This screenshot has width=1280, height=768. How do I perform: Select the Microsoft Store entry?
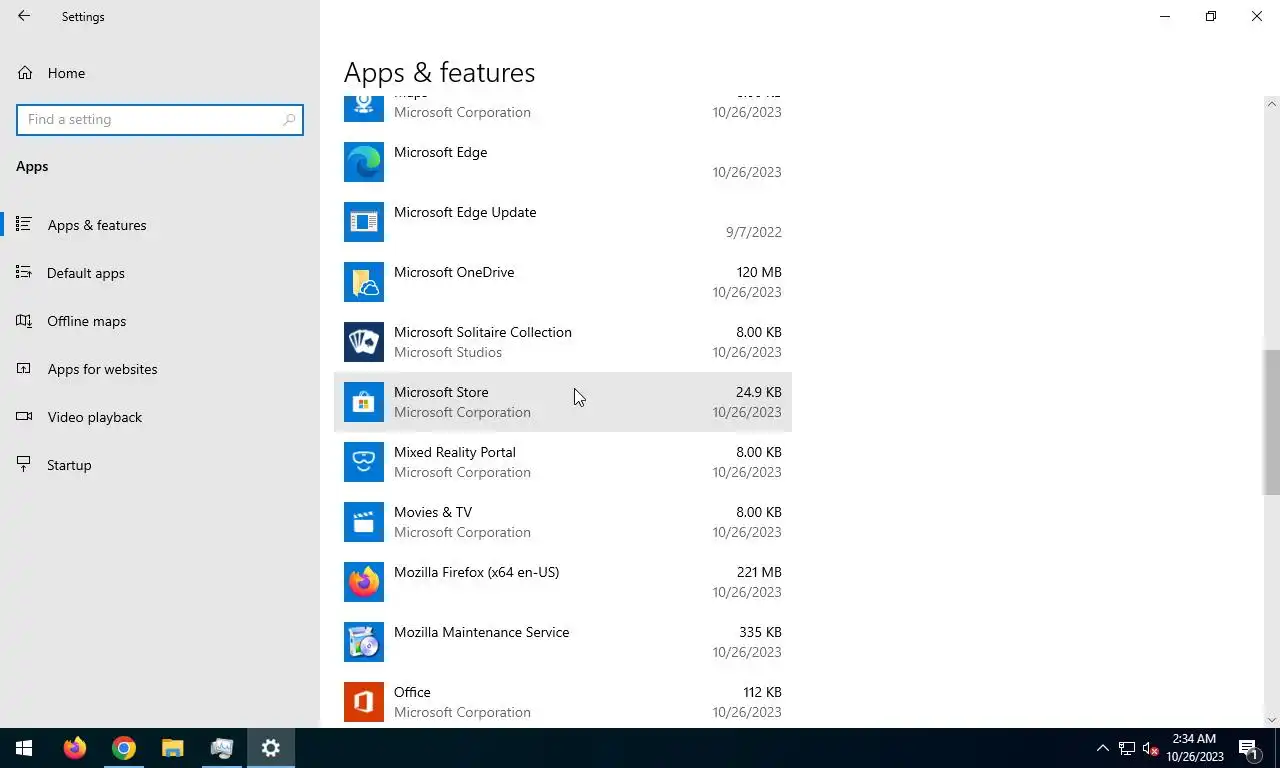point(563,402)
